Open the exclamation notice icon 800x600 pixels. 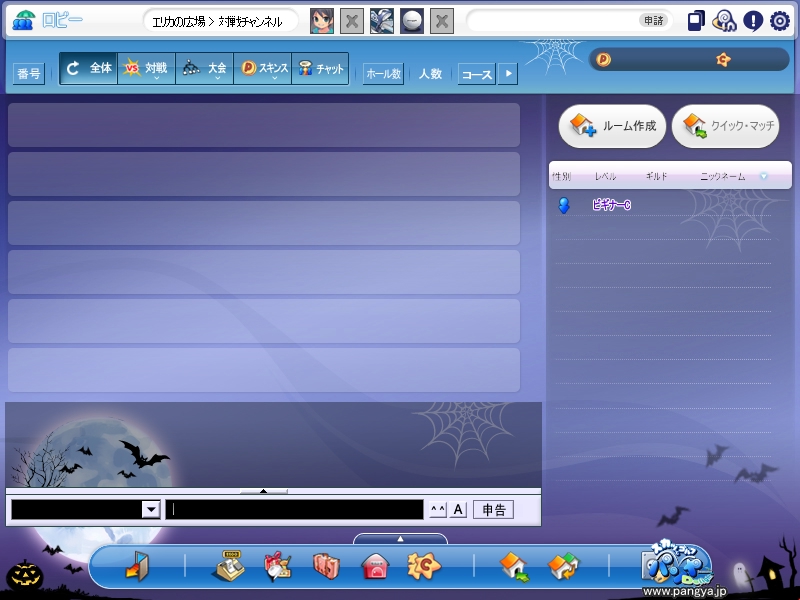[x=753, y=21]
